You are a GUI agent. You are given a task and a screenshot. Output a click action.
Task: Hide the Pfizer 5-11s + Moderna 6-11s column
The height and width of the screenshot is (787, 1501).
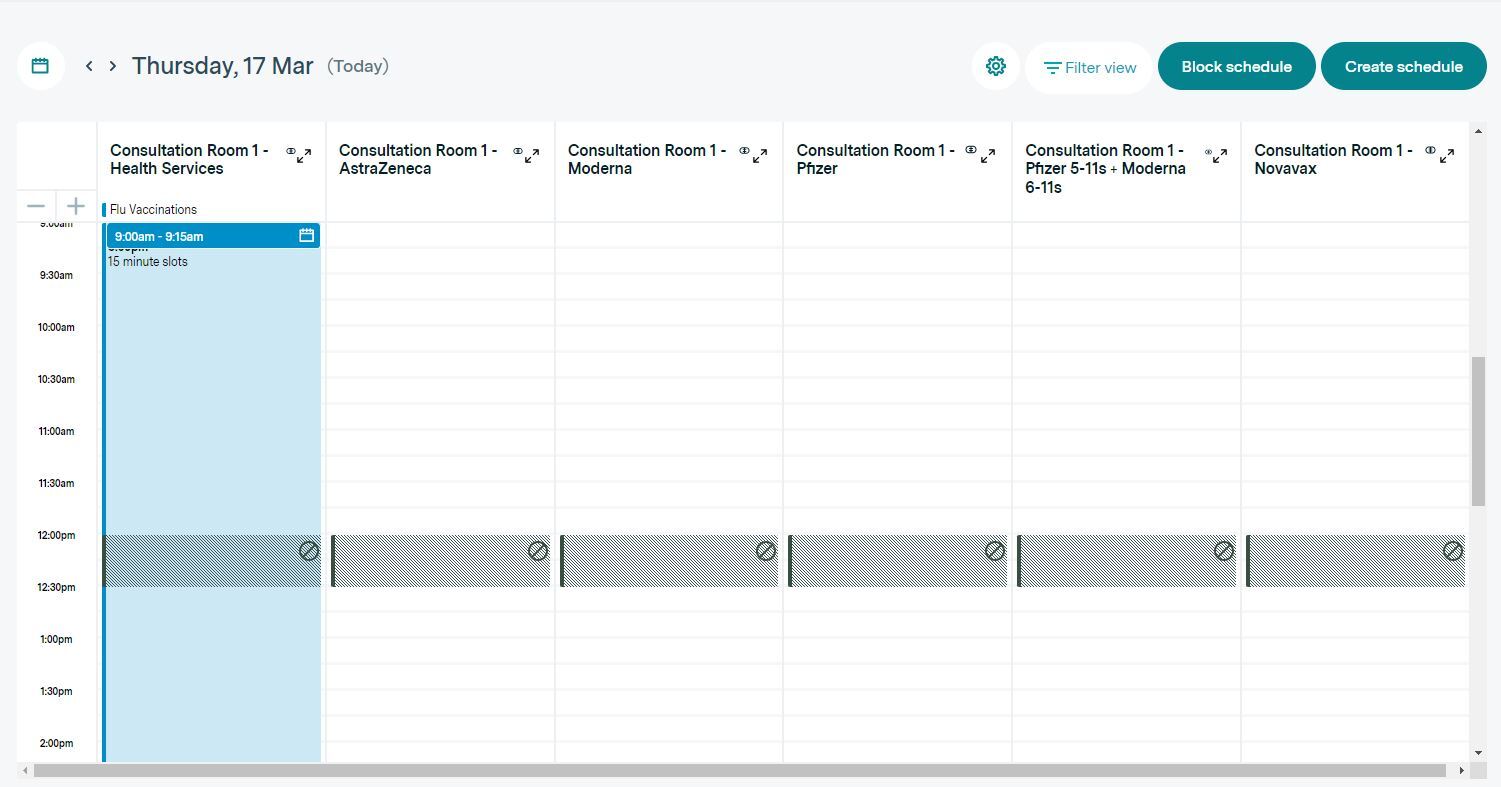pyautogui.click(x=1208, y=153)
